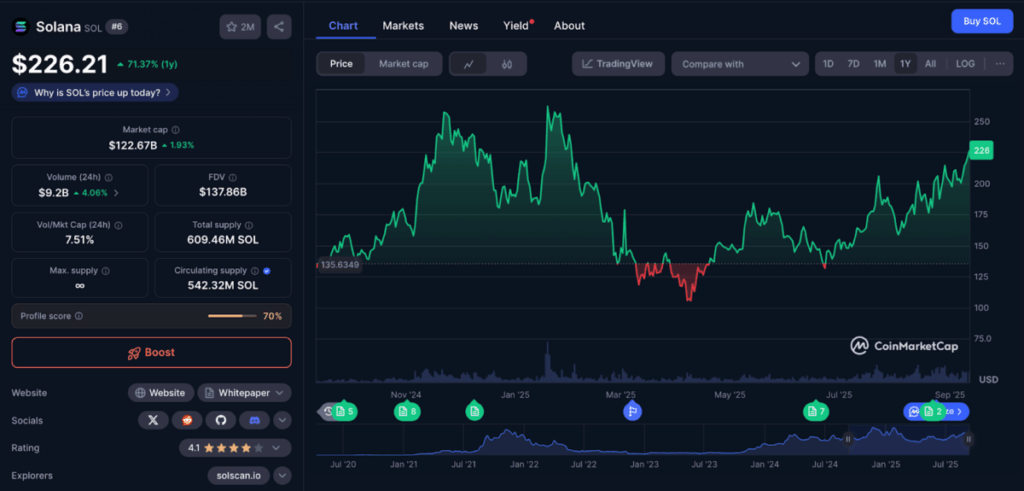Open news marker labeled 5
Screen dimensions: 1024x491
[x=344, y=411]
